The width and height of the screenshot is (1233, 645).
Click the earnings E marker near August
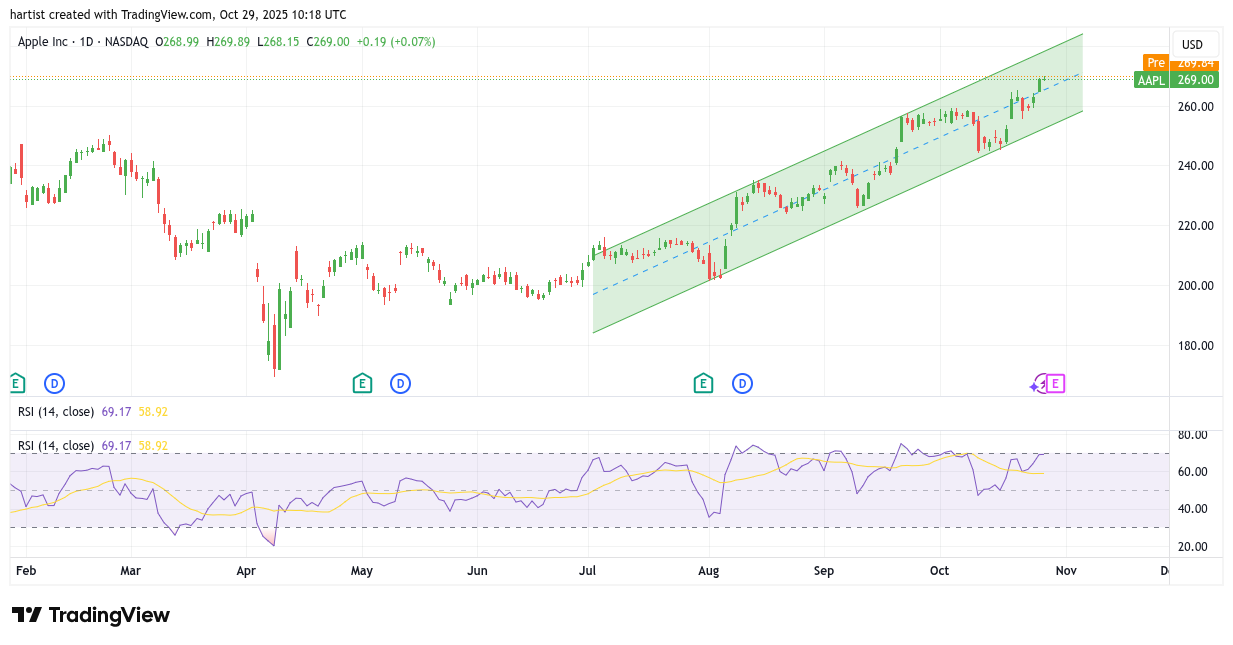click(703, 383)
